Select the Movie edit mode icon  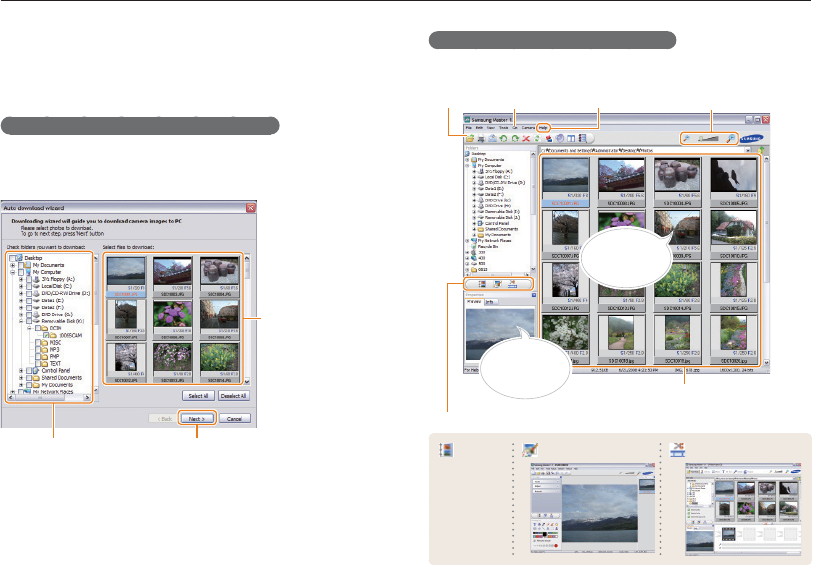pyautogui.click(x=512, y=284)
